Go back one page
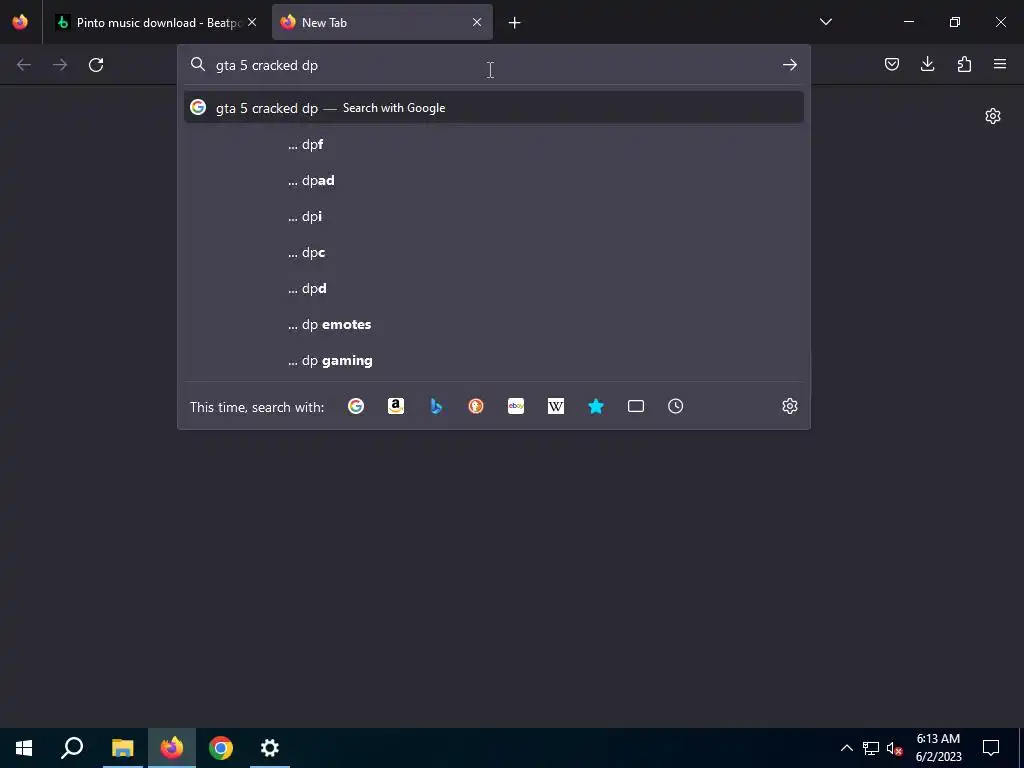 point(24,65)
